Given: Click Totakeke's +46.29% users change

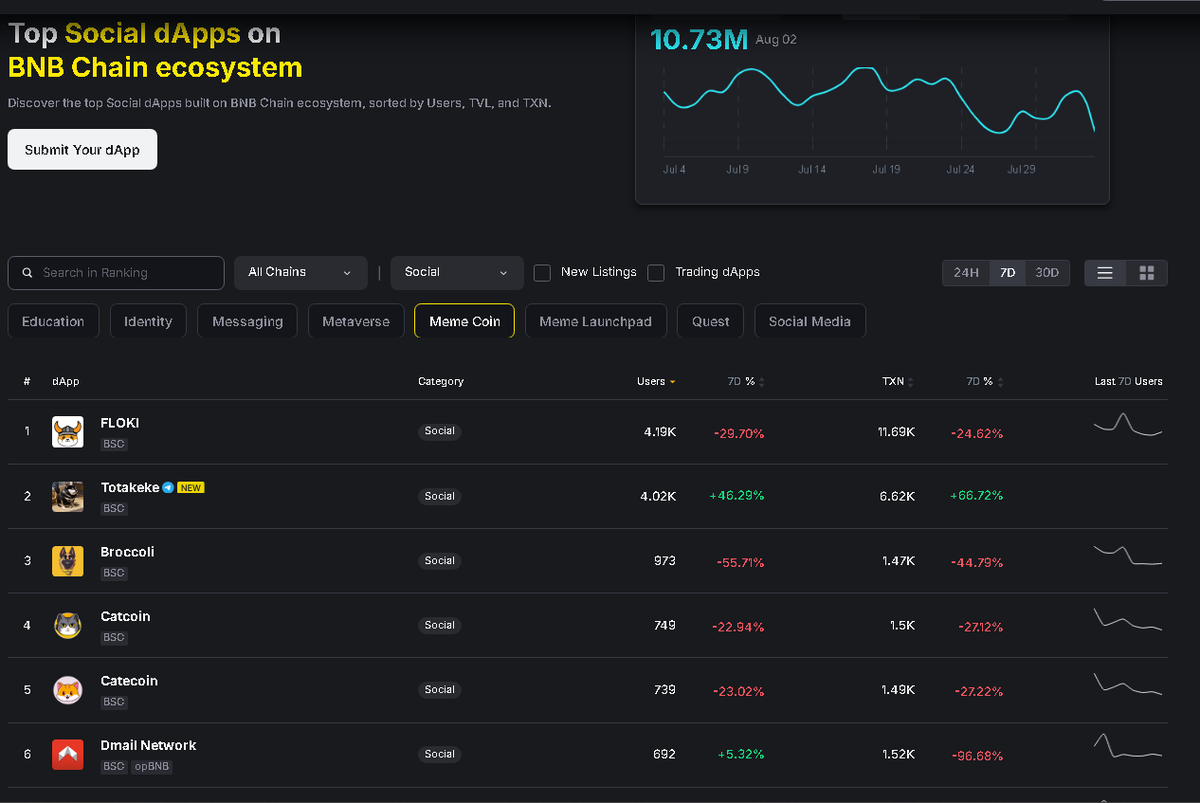Looking at the screenshot, I should 737,497.
